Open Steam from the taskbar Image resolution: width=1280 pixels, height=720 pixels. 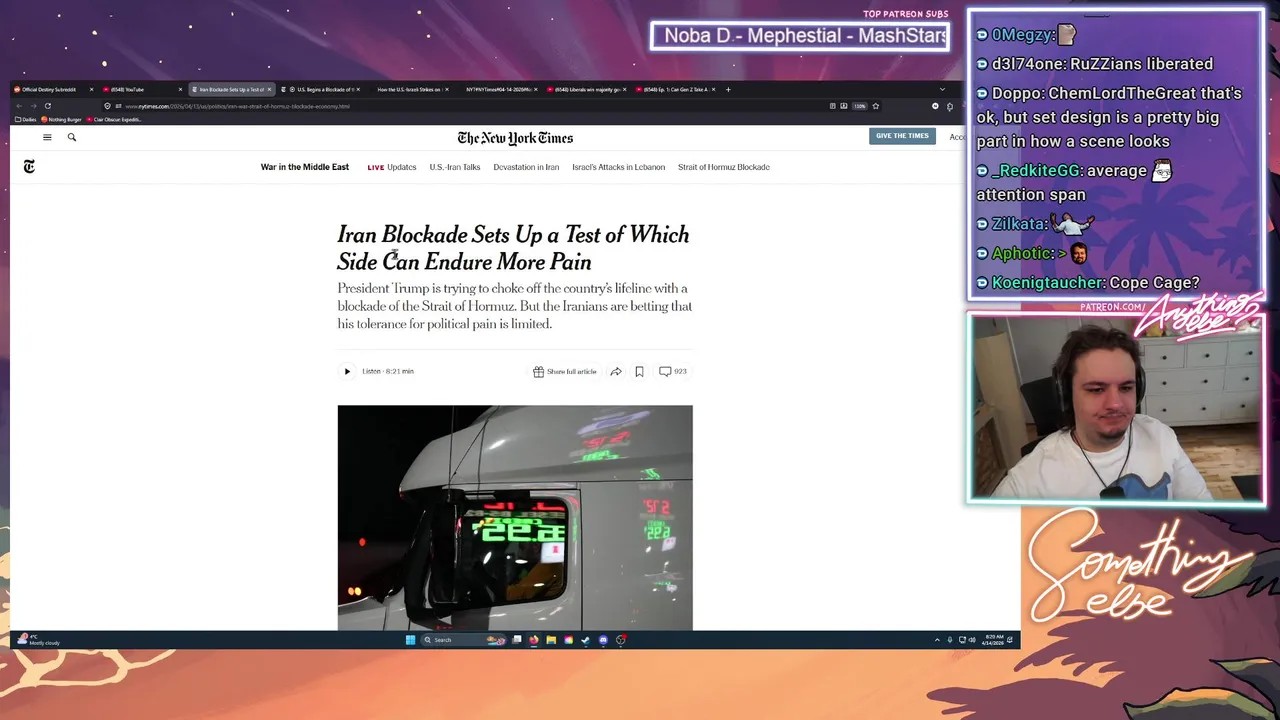tap(585, 640)
